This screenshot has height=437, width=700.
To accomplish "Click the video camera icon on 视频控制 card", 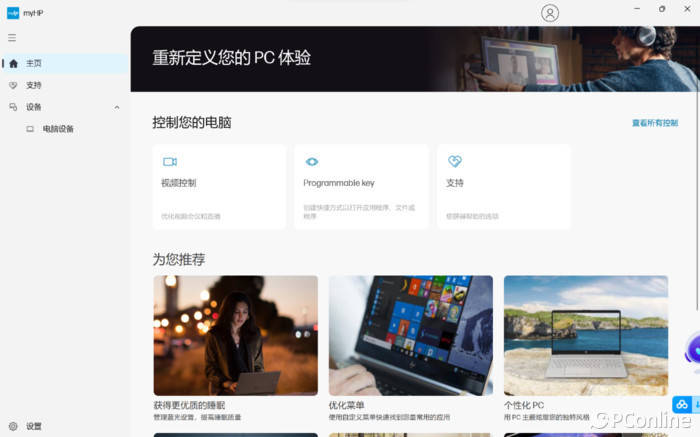I will [170, 161].
